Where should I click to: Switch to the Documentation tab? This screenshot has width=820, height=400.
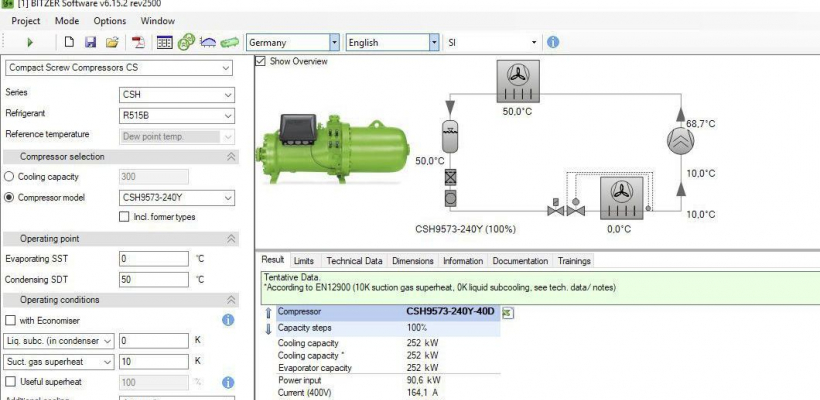(x=520, y=261)
